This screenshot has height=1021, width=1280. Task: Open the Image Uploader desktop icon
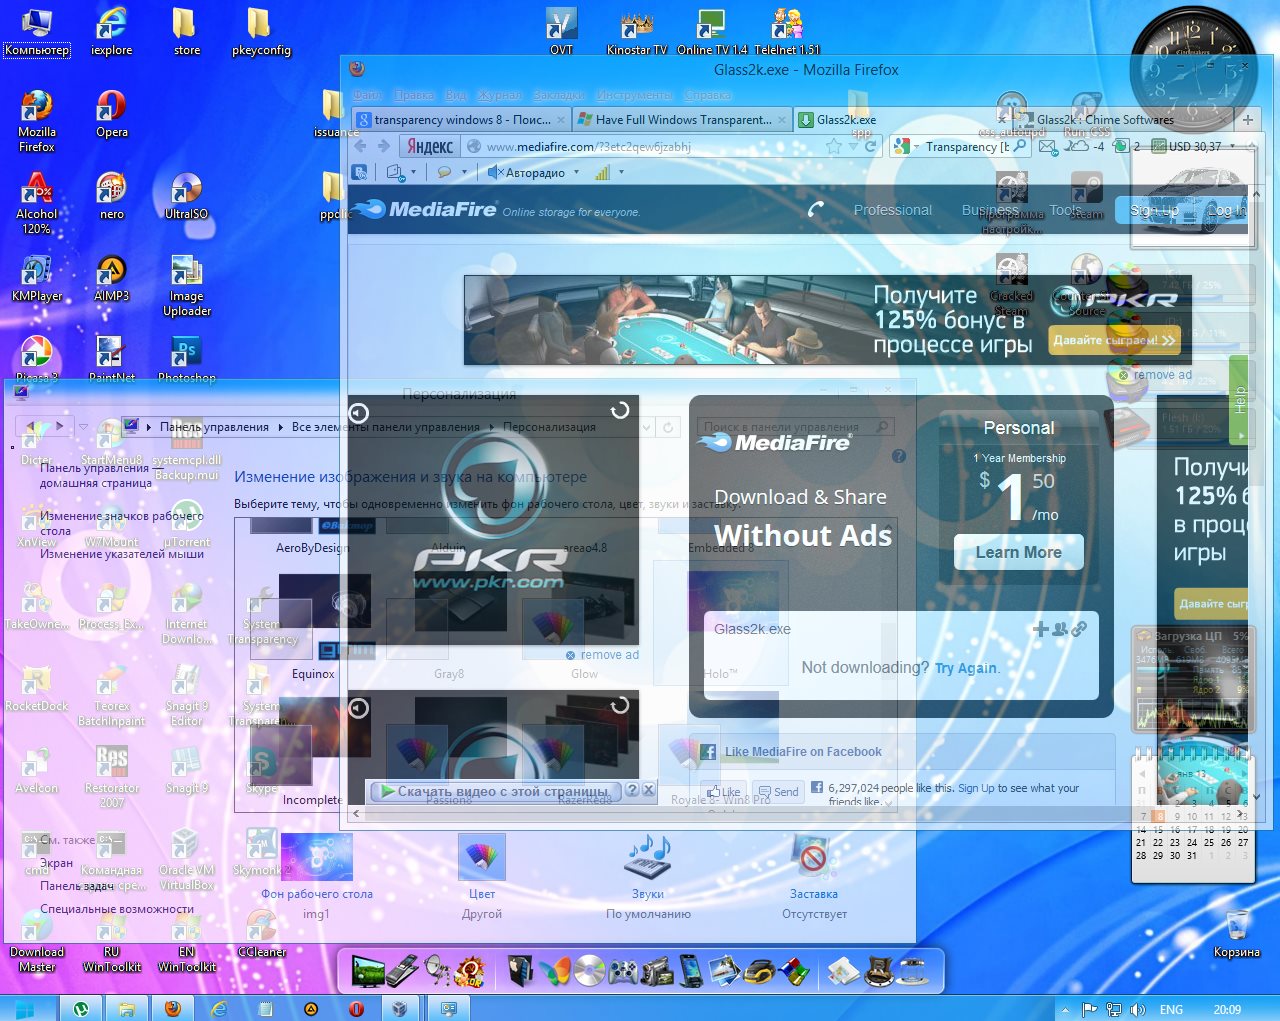point(186,285)
